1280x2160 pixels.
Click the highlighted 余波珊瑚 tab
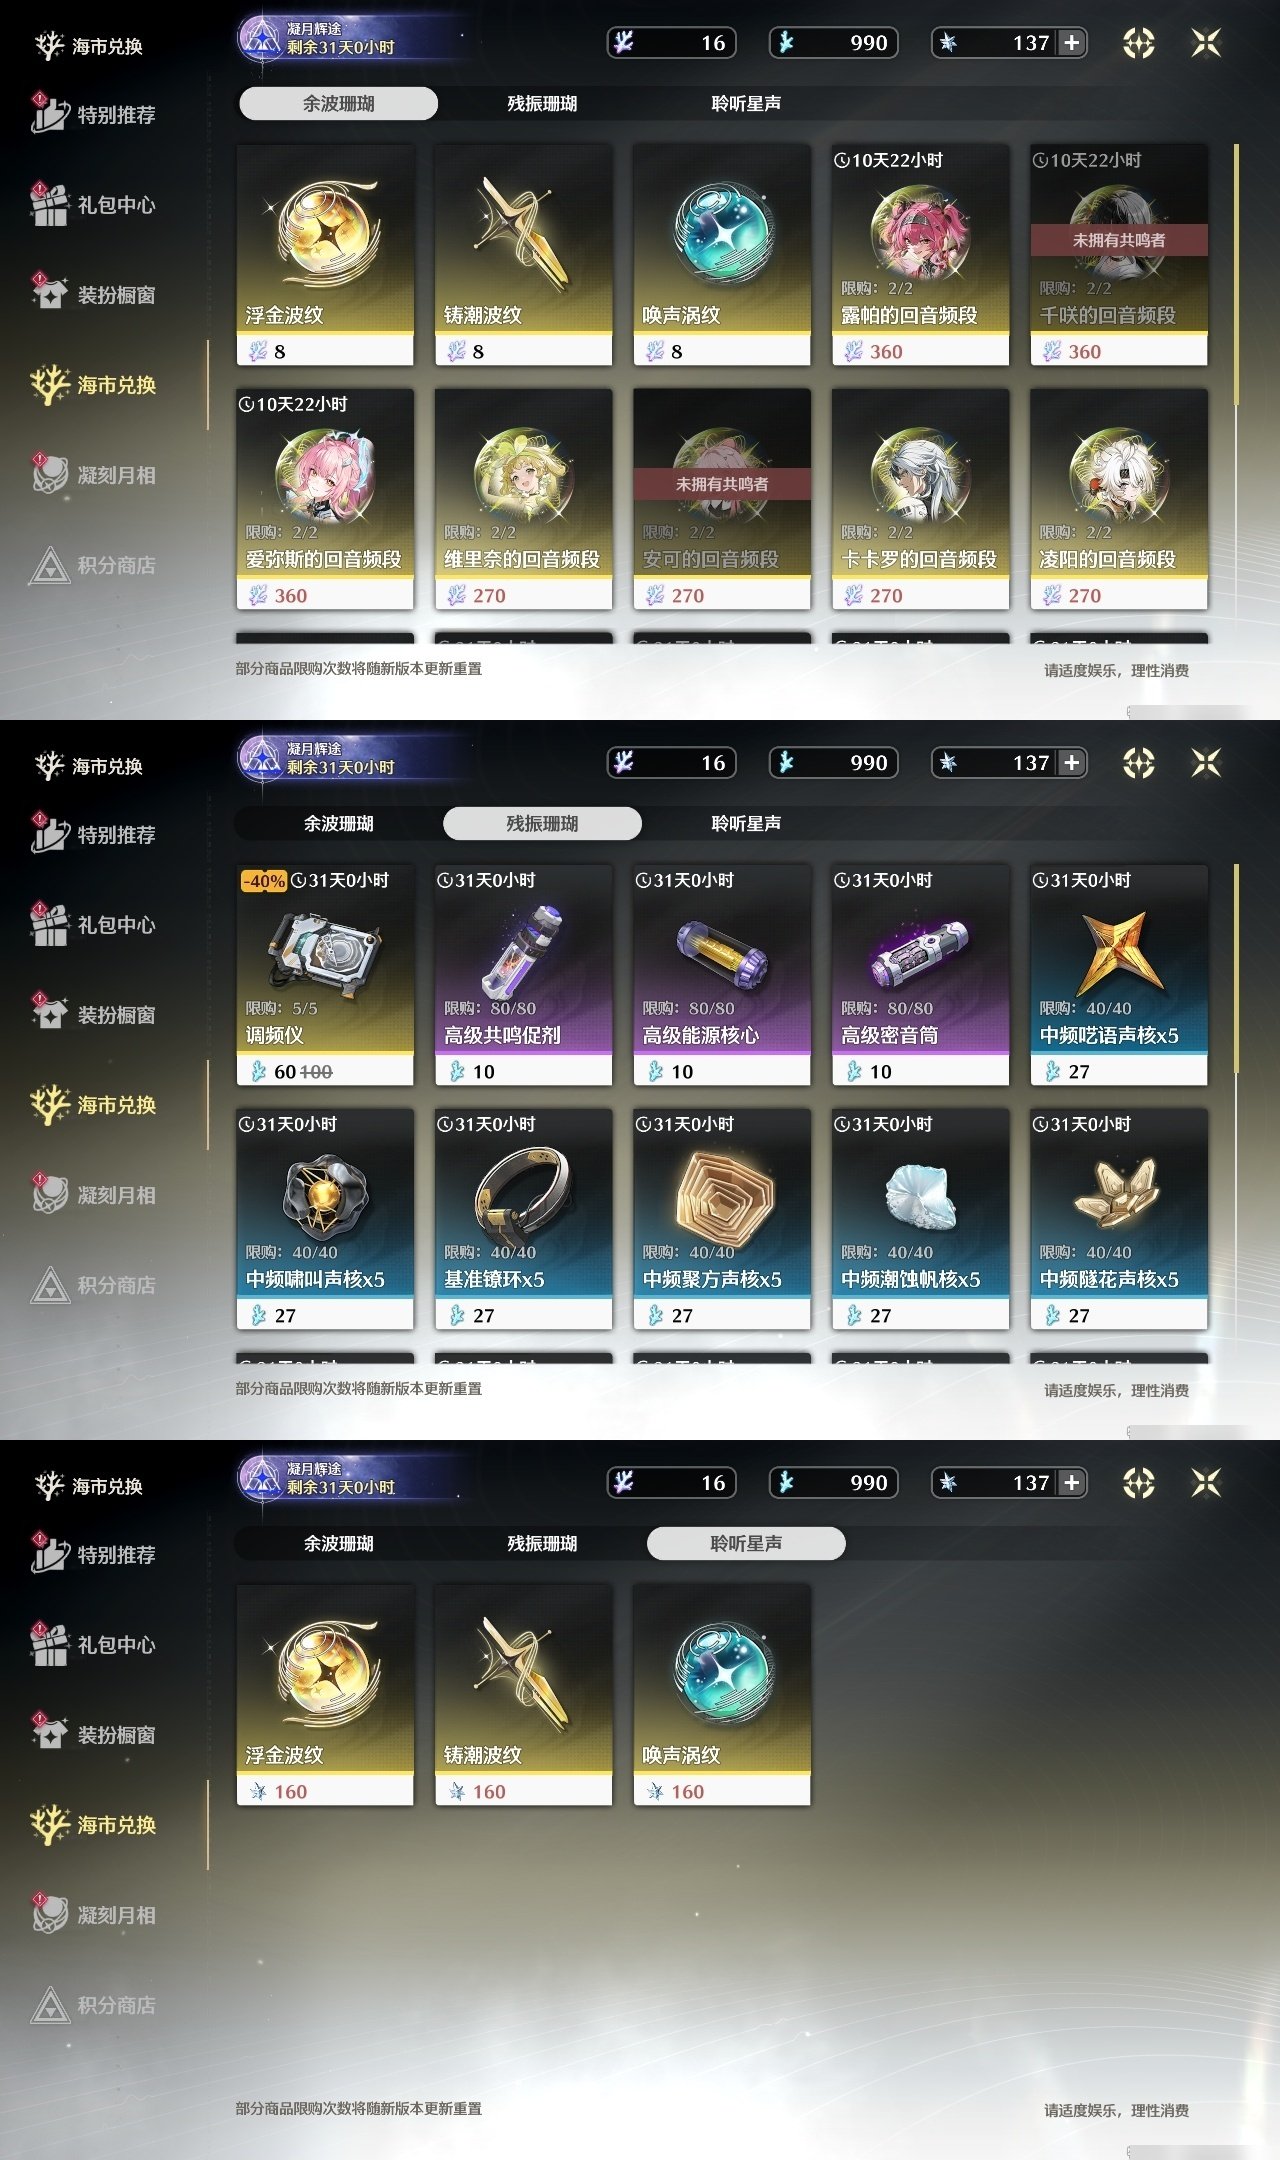338,103
